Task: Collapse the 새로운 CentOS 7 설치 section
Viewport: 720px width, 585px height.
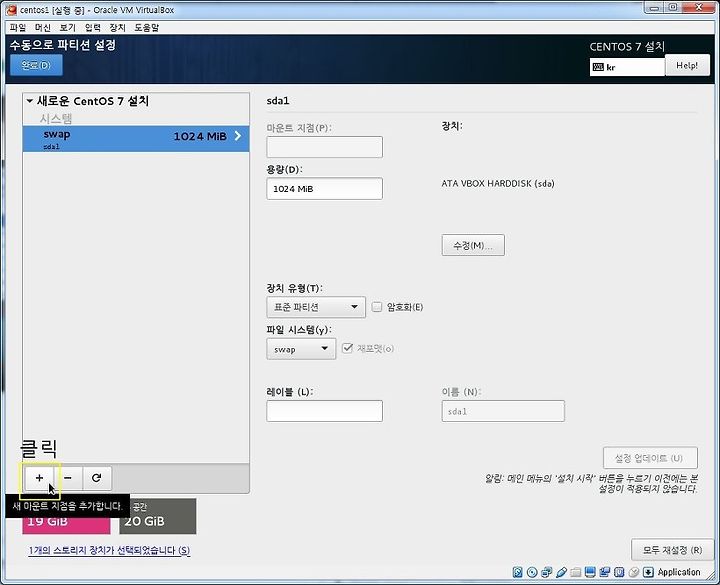Action: (x=29, y=101)
